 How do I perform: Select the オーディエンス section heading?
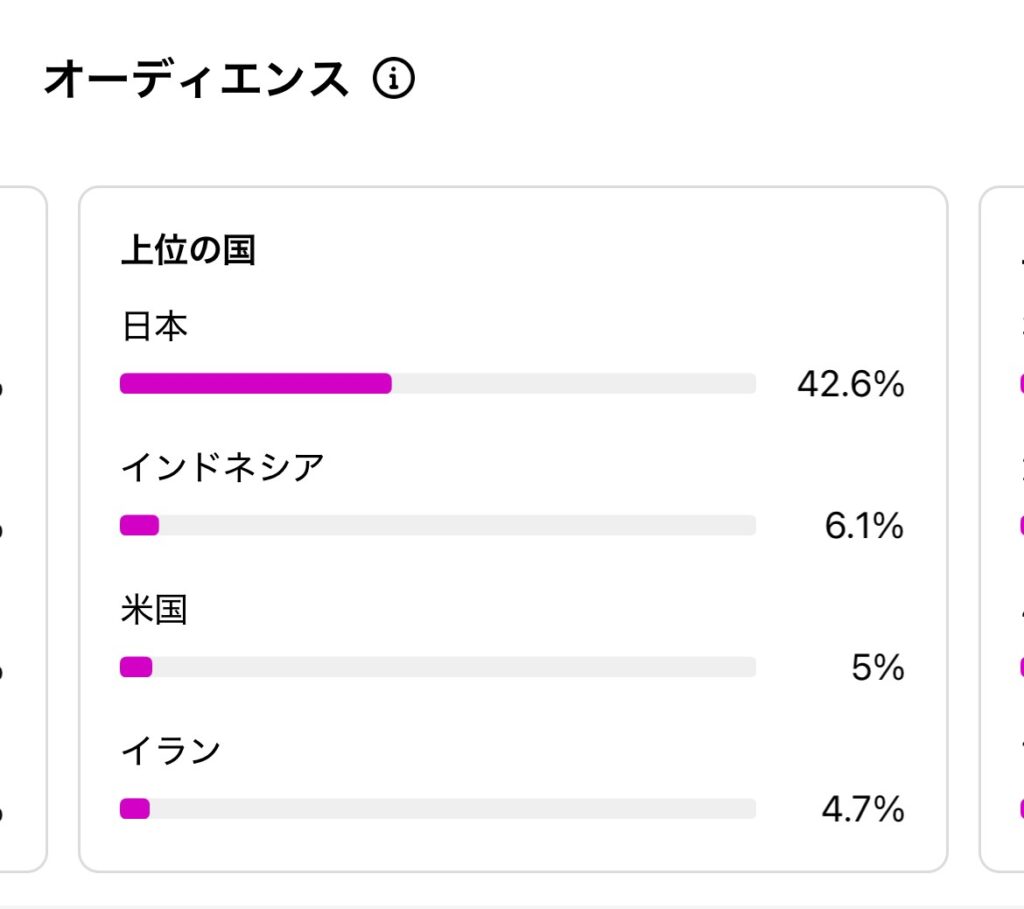[x=196, y=78]
